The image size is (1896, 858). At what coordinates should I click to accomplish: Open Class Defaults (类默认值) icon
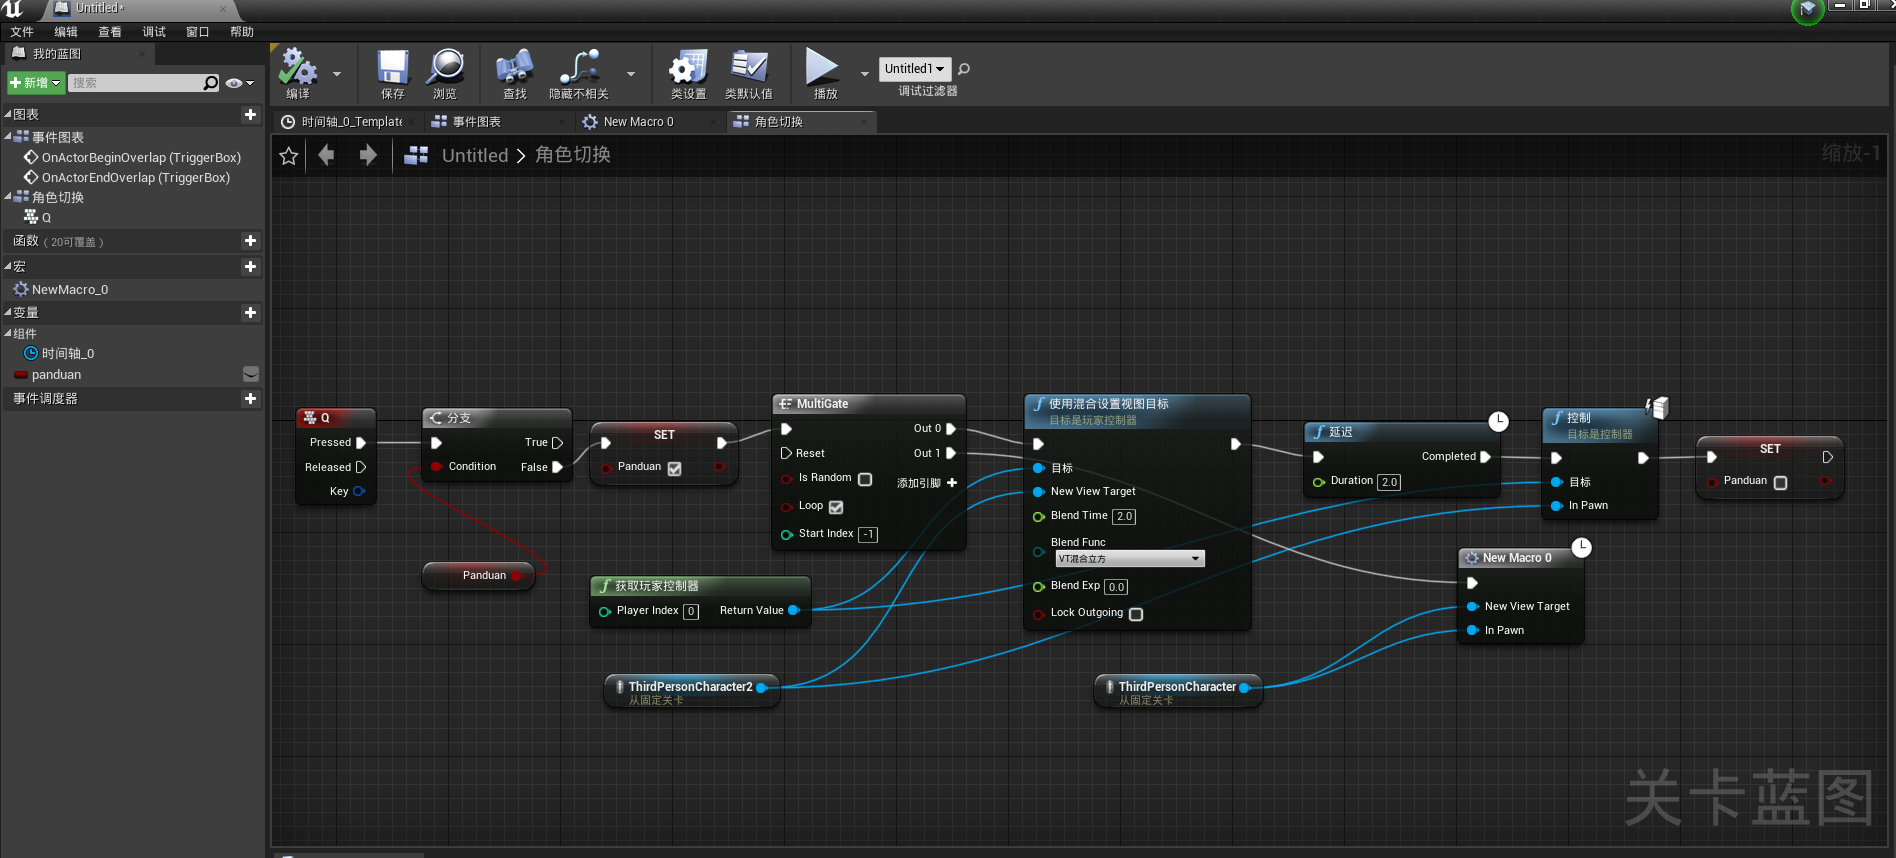pyautogui.click(x=748, y=68)
